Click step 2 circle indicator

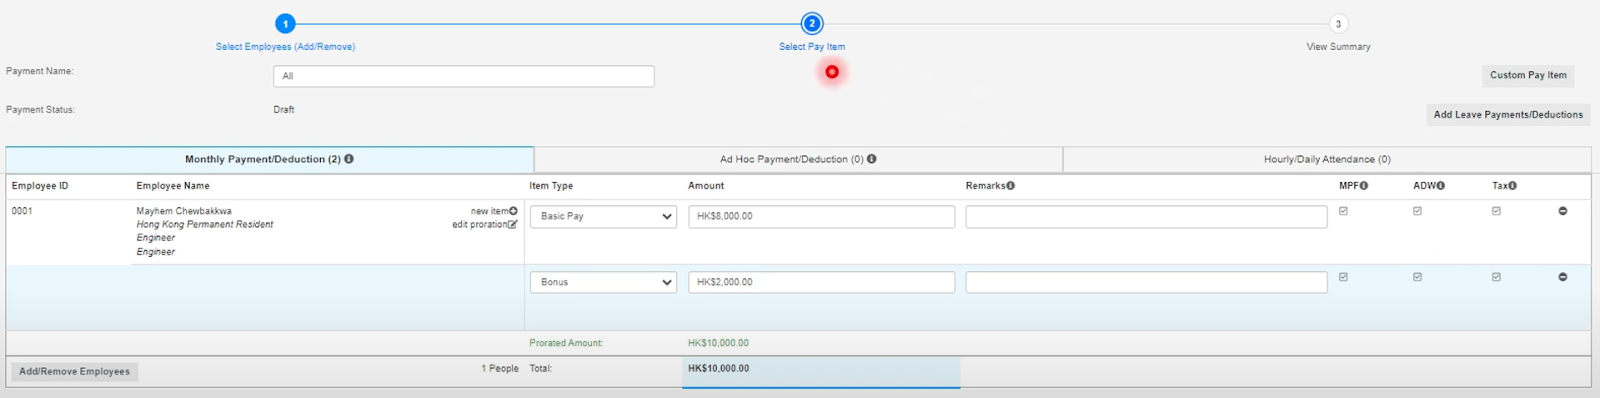click(x=812, y=24)
